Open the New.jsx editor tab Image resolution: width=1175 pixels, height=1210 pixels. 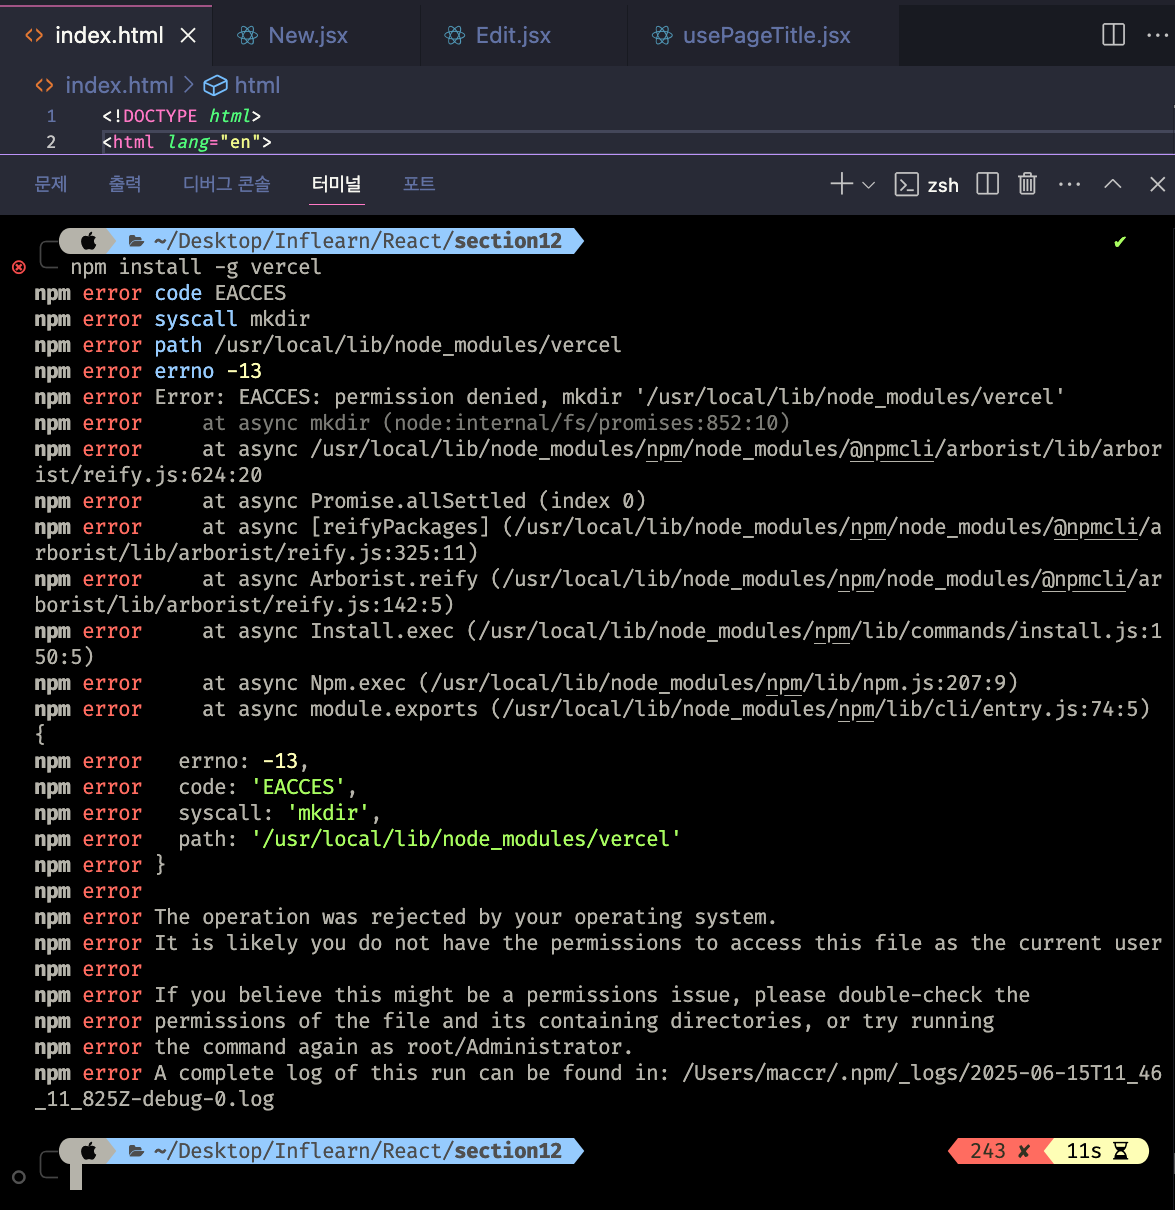(308, 35)
